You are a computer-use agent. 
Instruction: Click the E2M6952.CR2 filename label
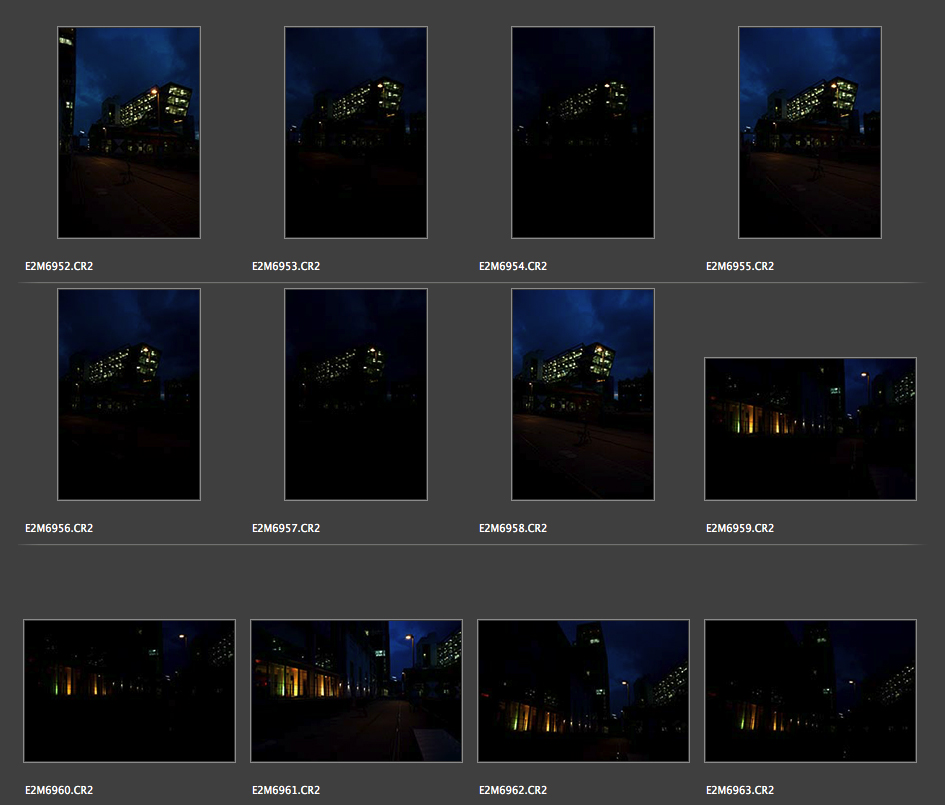tap(59, 267)
